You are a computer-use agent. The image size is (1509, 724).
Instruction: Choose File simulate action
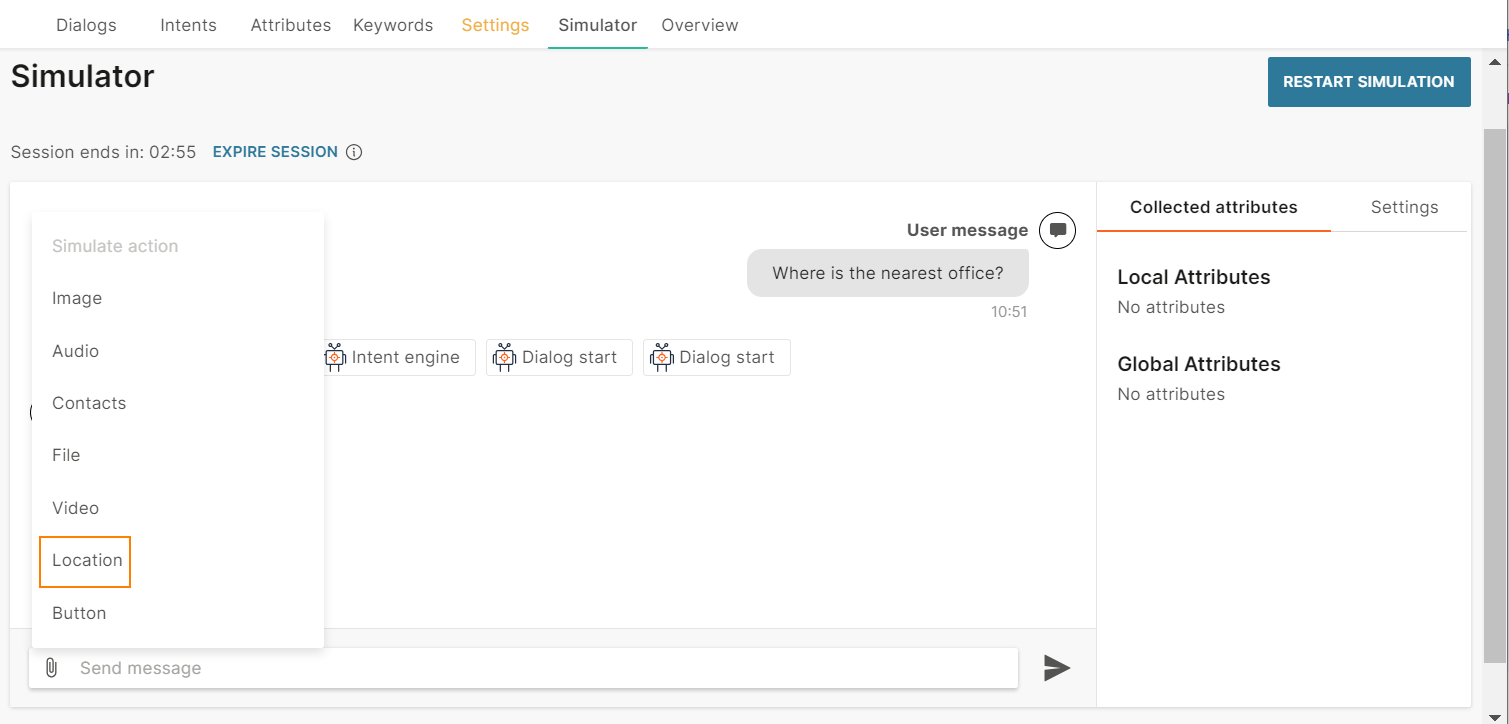[66, 456]
